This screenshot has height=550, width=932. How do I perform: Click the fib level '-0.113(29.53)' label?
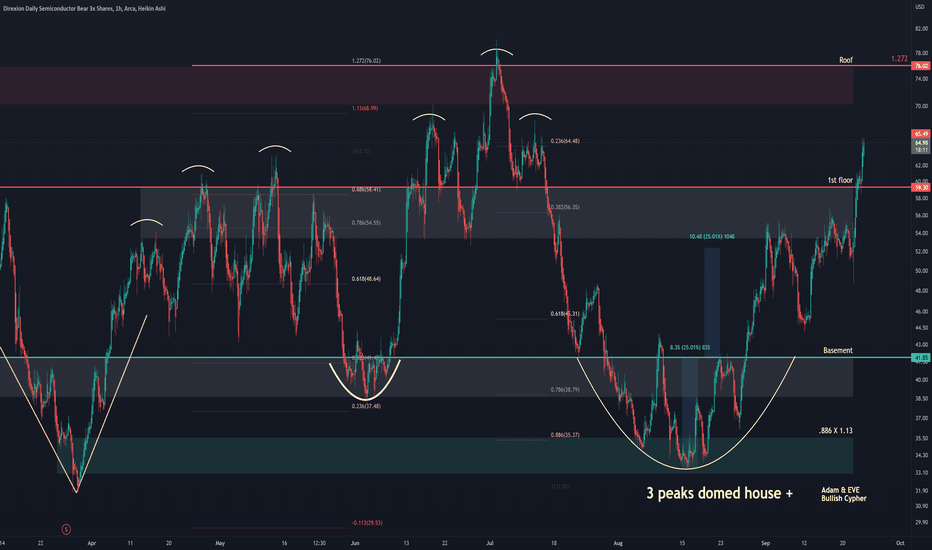[367, 523]
